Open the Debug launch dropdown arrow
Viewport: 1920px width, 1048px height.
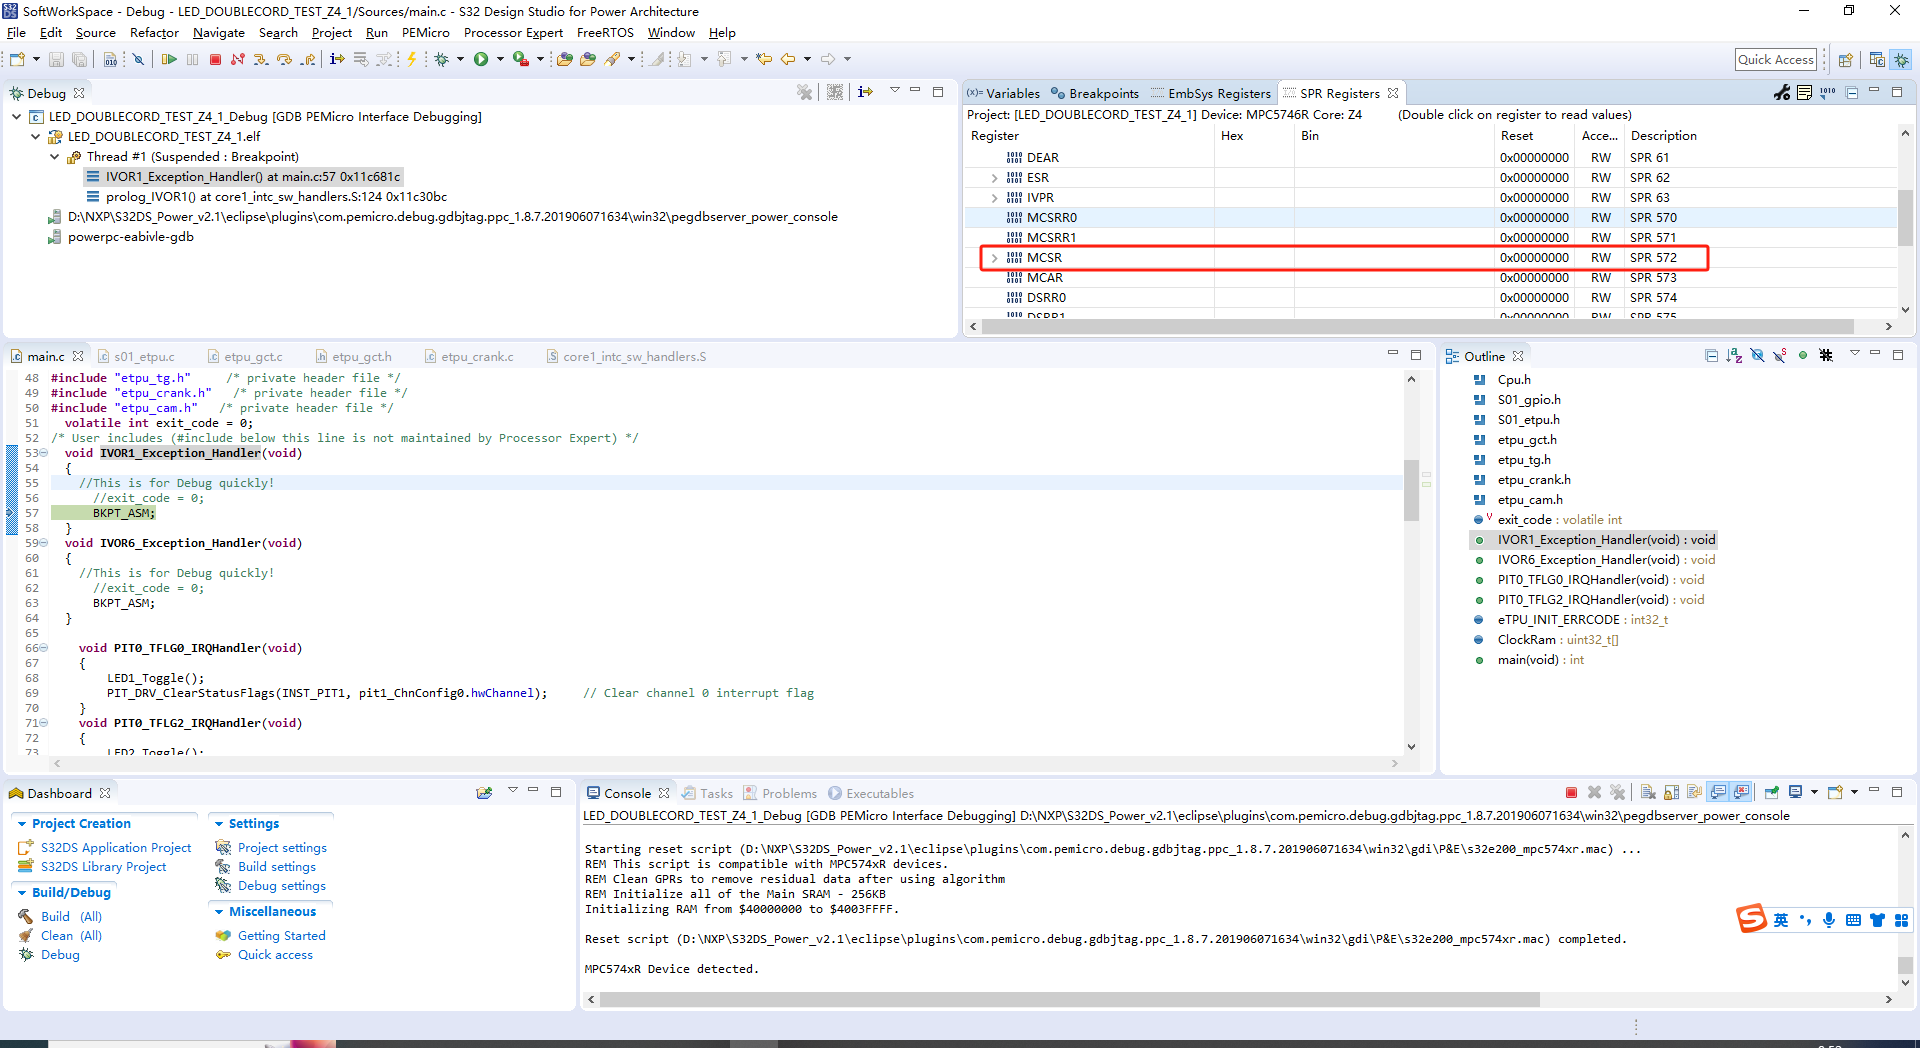click(460, 60)
